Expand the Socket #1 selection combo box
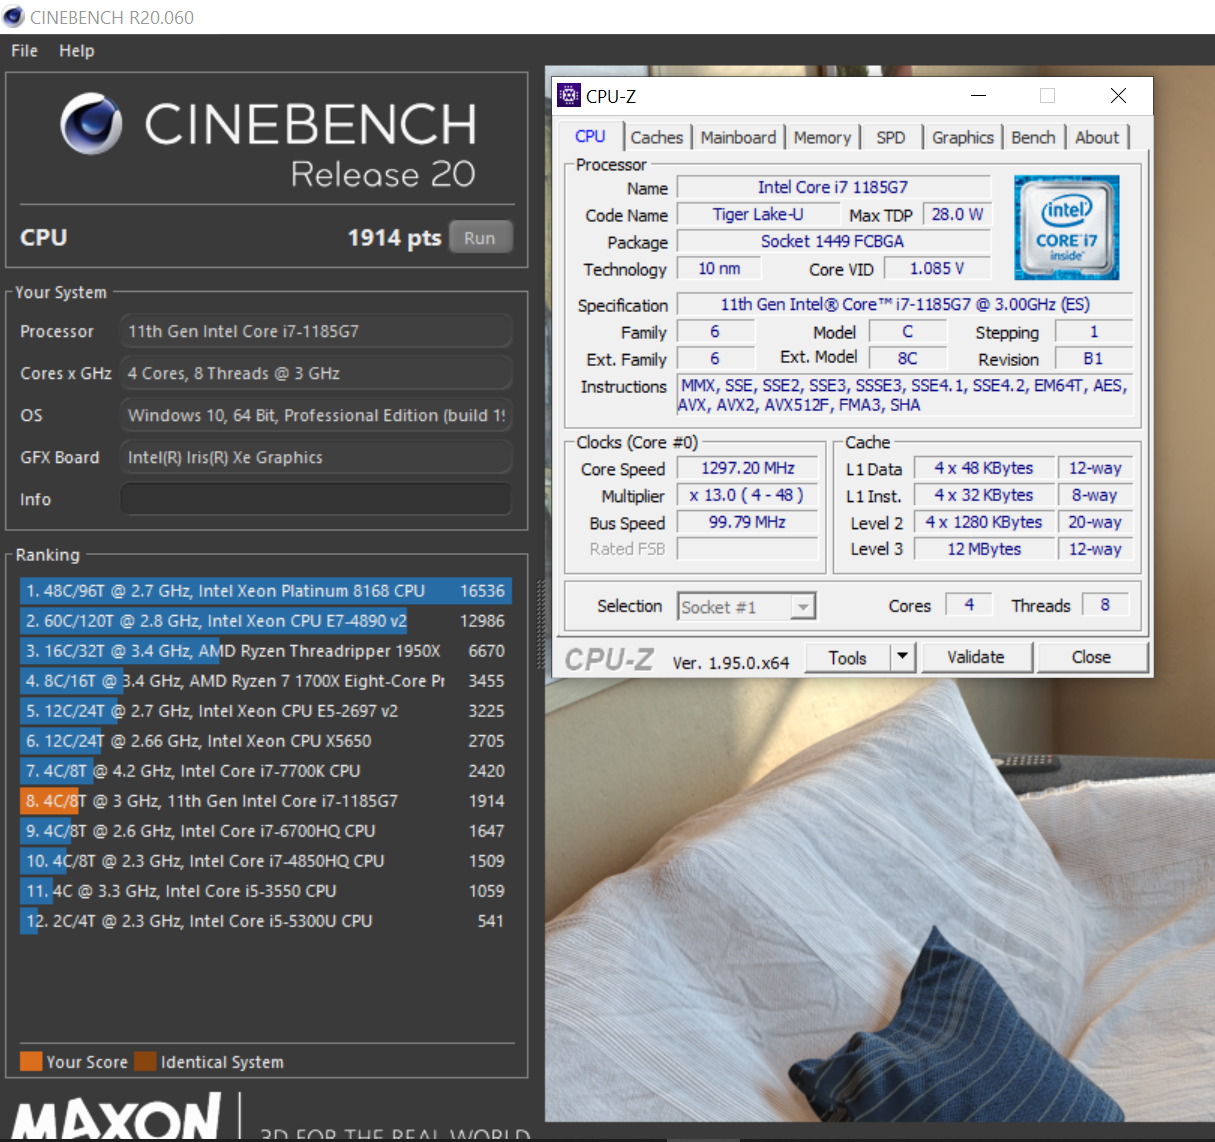Screen dimensions: 1215x1142 pyautogui.click(x=802, y=607)
